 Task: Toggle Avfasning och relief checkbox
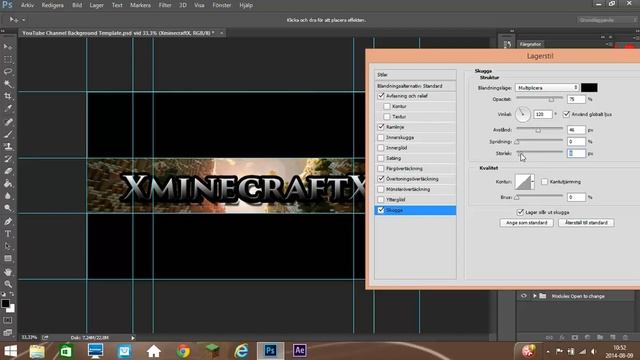[x=381, y=96]
